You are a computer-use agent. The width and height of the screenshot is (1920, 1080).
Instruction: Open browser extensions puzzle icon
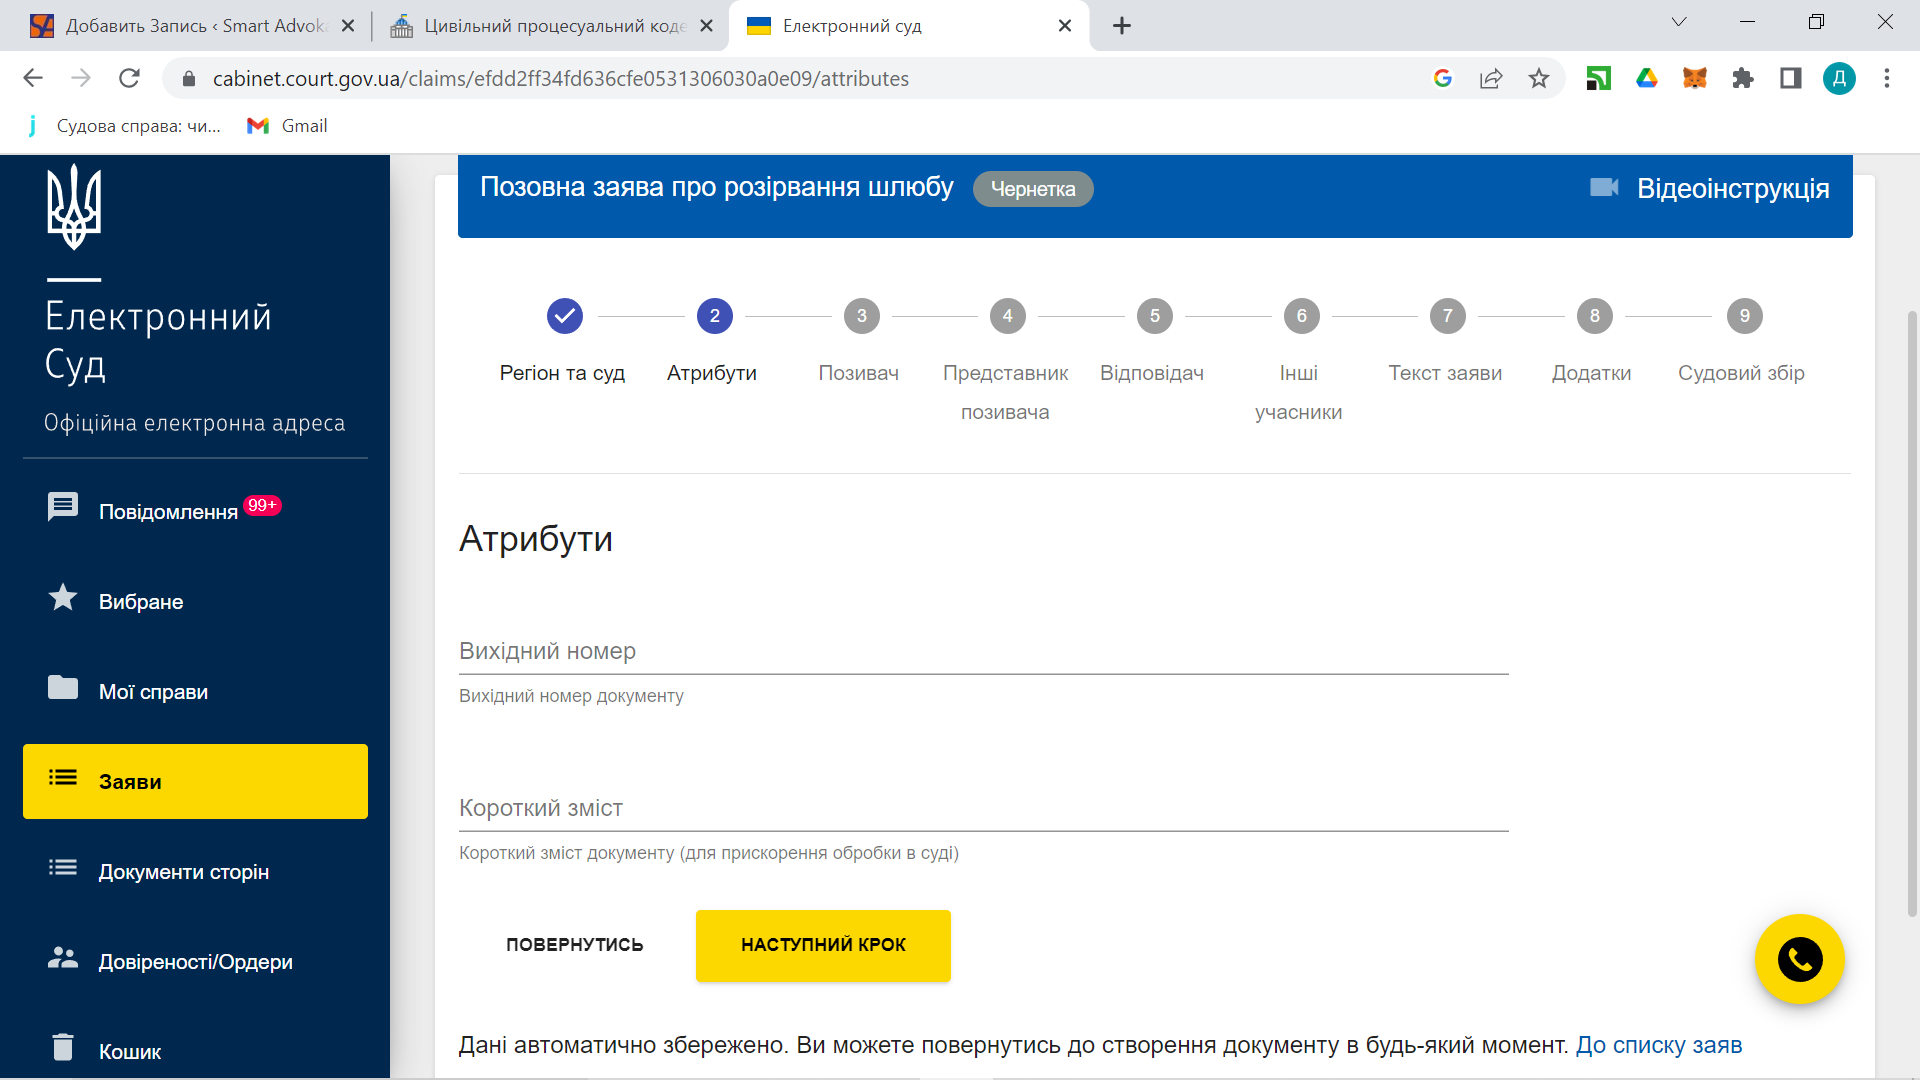(1743, 78)
